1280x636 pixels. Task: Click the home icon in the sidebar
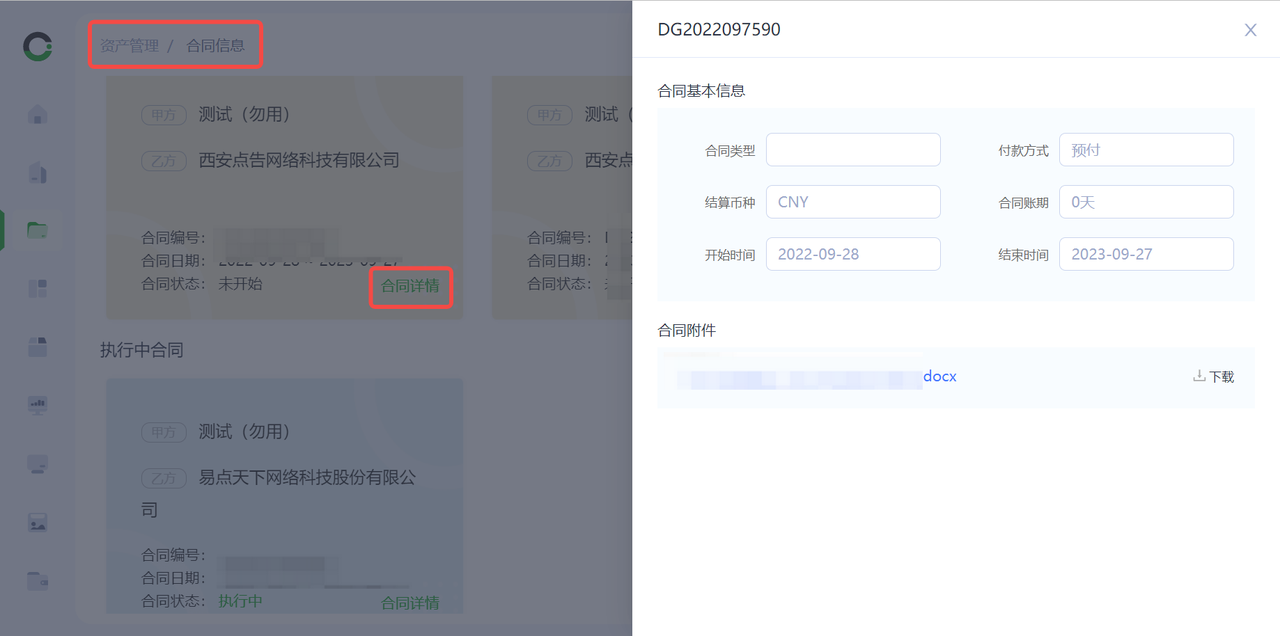[x=38, y=115]
